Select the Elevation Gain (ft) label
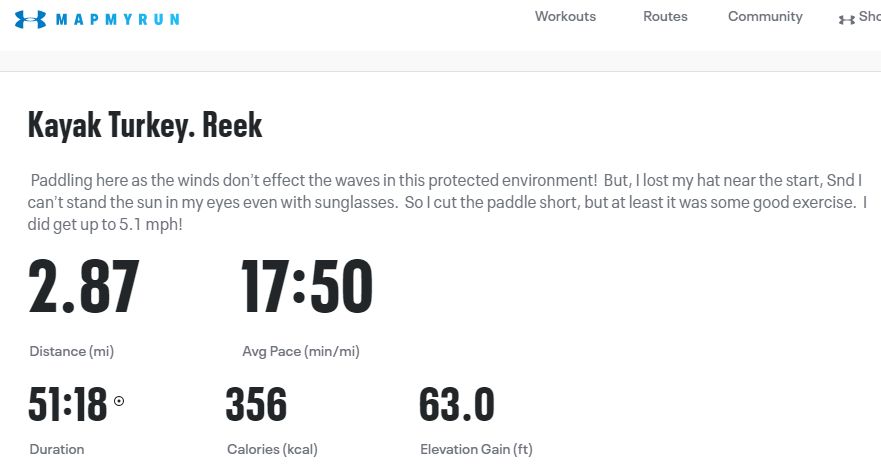 pyautogui.click(x=476, y=449)
